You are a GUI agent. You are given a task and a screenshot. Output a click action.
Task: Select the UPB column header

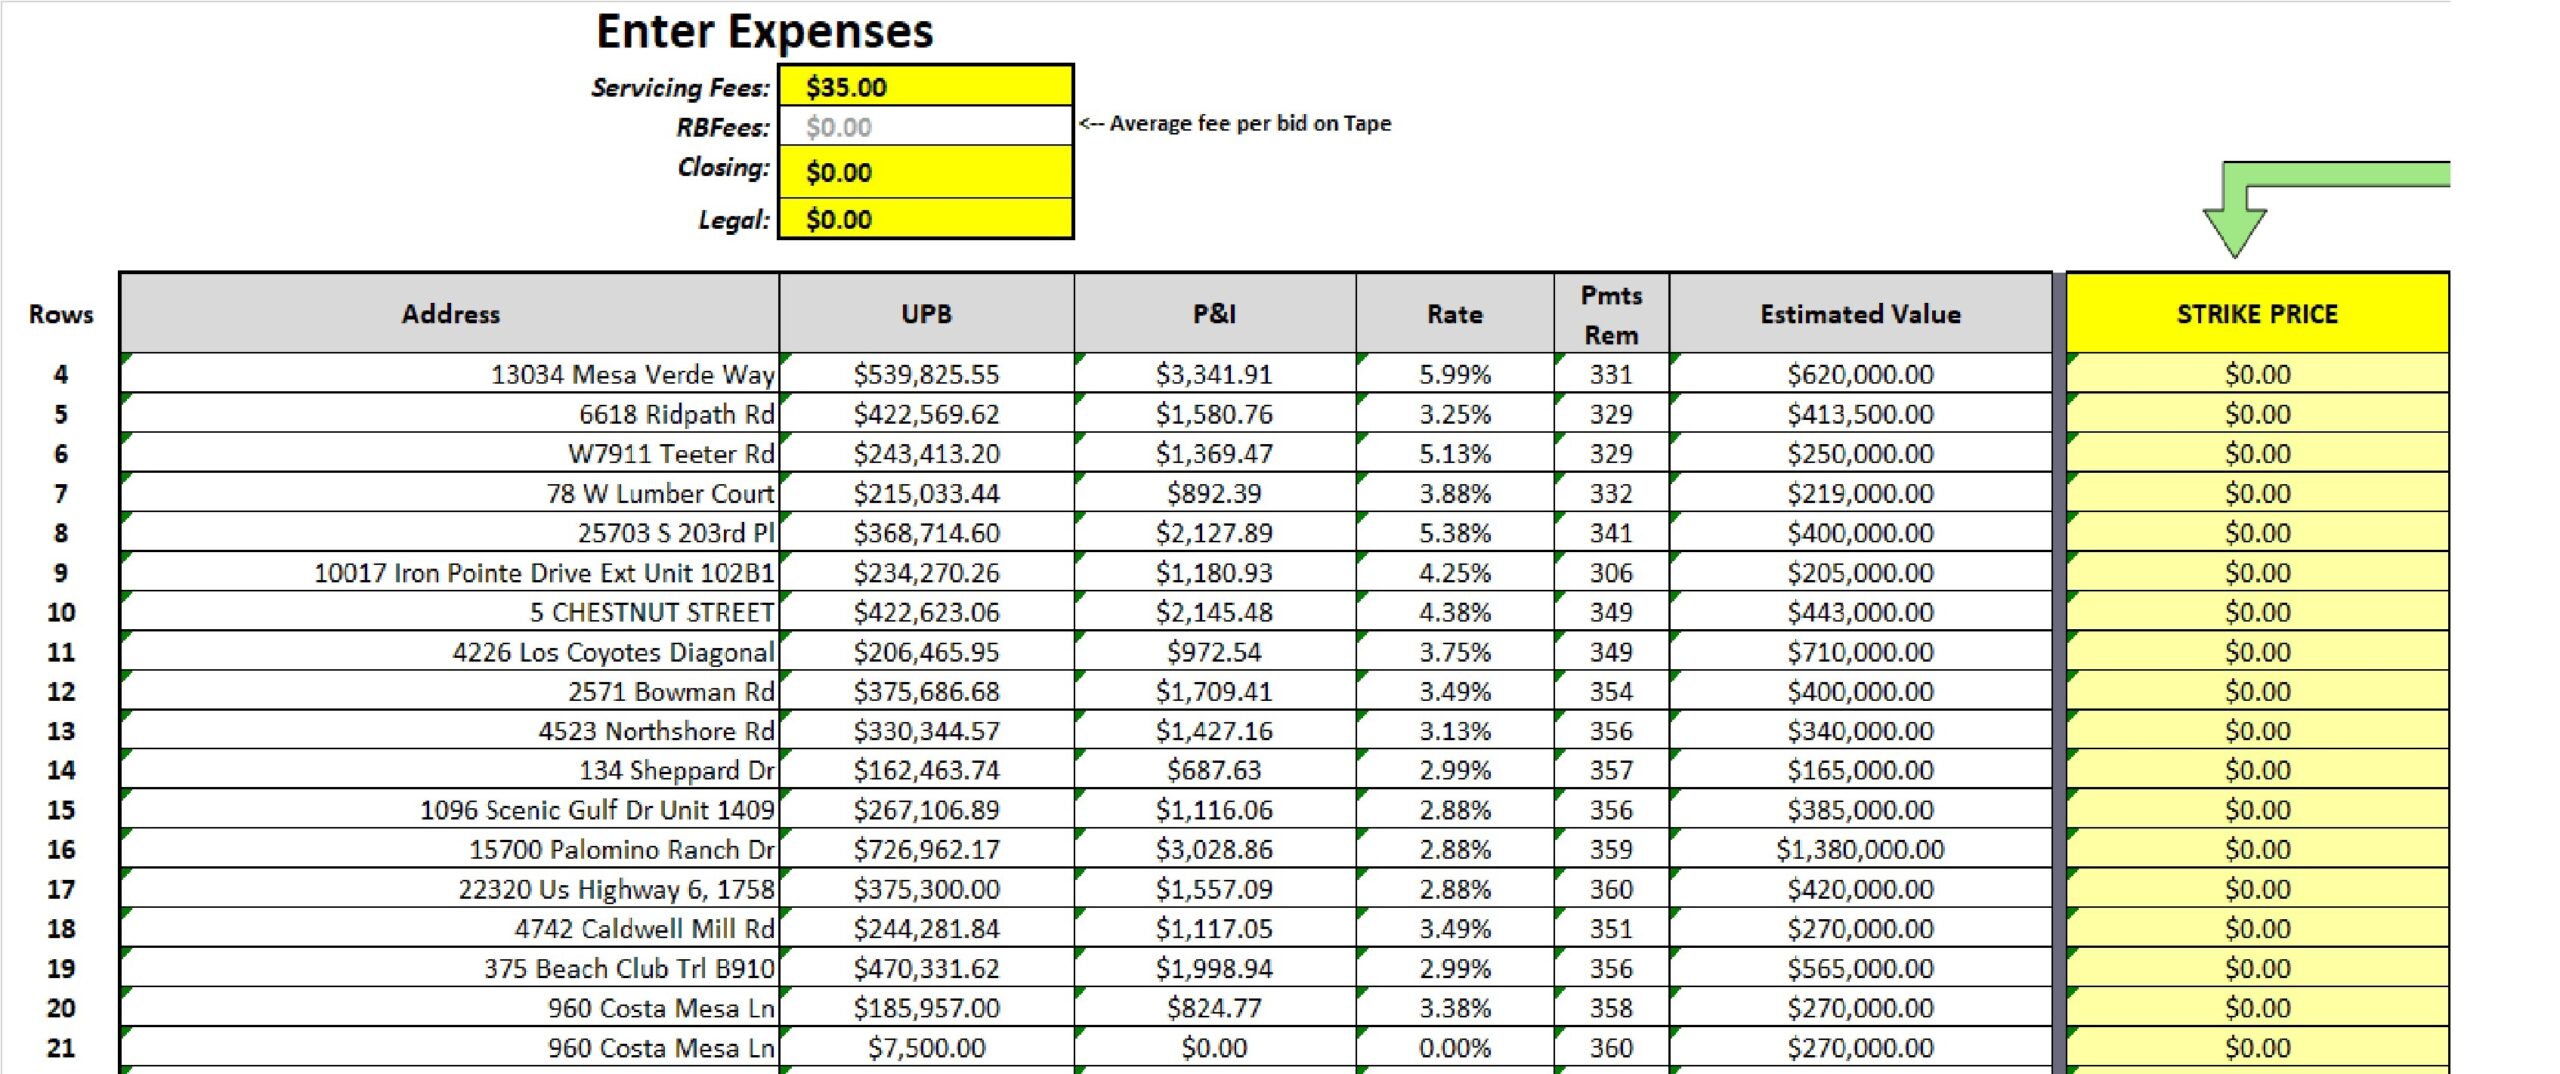click(x=926, y=314)
